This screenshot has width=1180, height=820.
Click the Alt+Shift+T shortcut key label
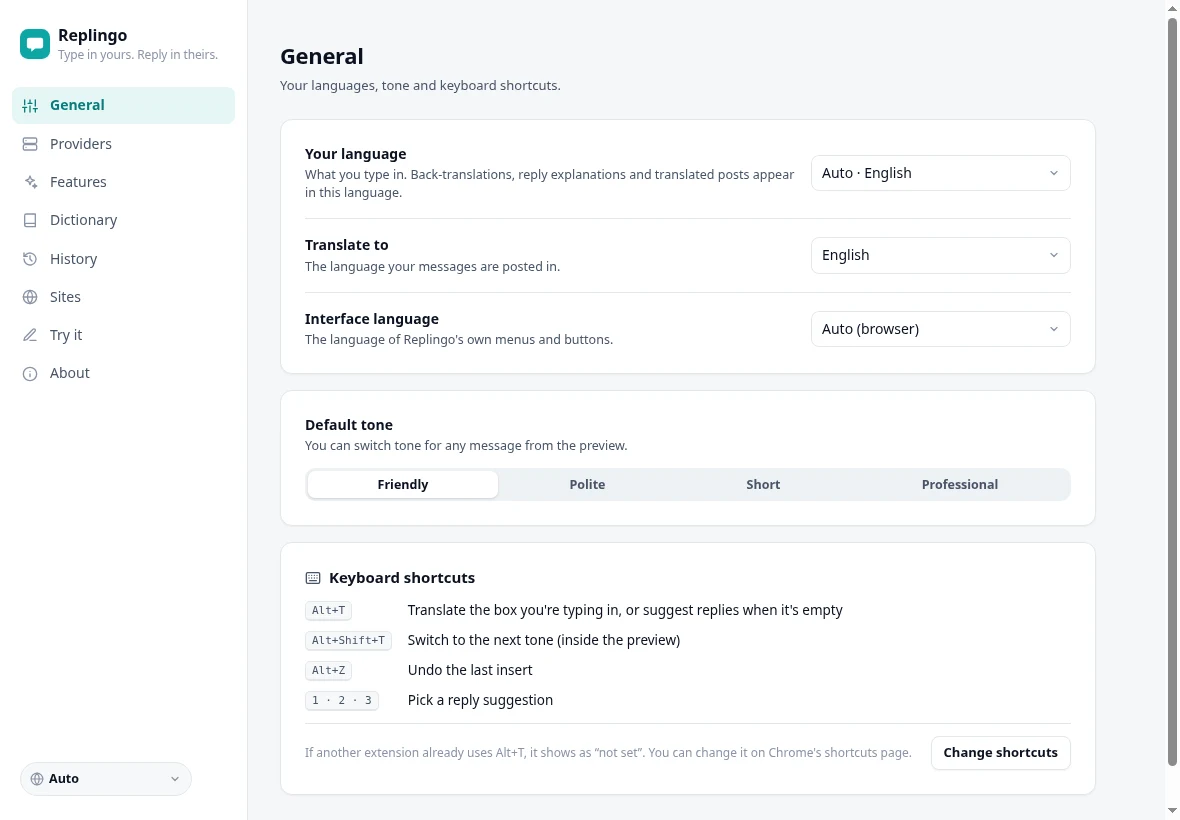348,640
